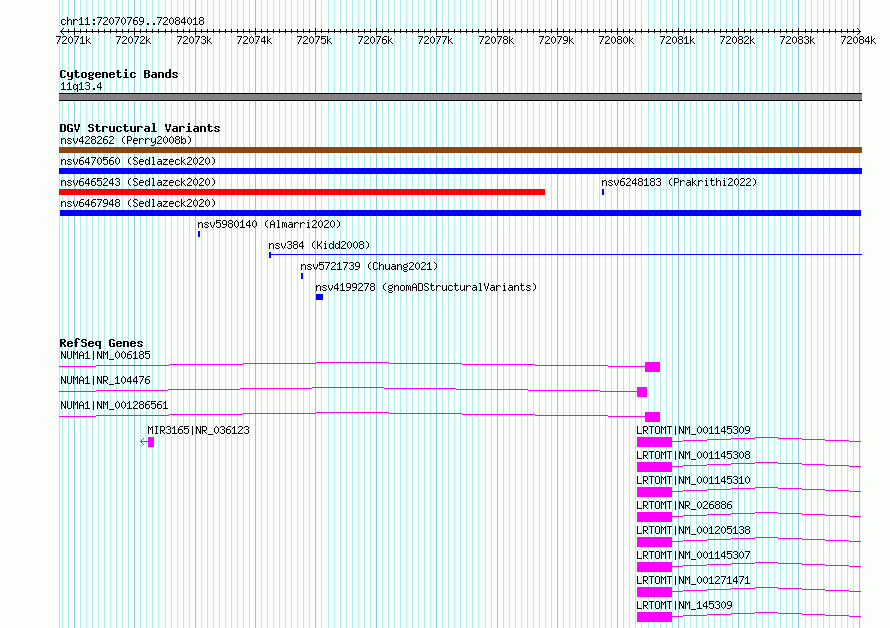Click the NUMA1|NR_104476 transcript label
This screenshot has height=628, width=890.
pyautogui.click(x=105, y=380)
